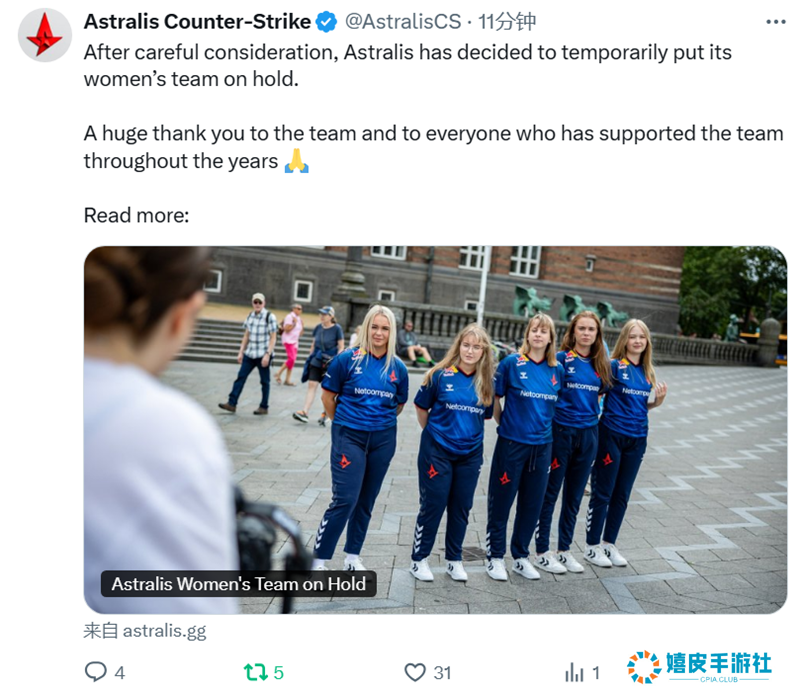The height and width of the screenshot is (692, 800).
Task: Open the Astralis Counter-Strike display name
Action: [197, 21]
